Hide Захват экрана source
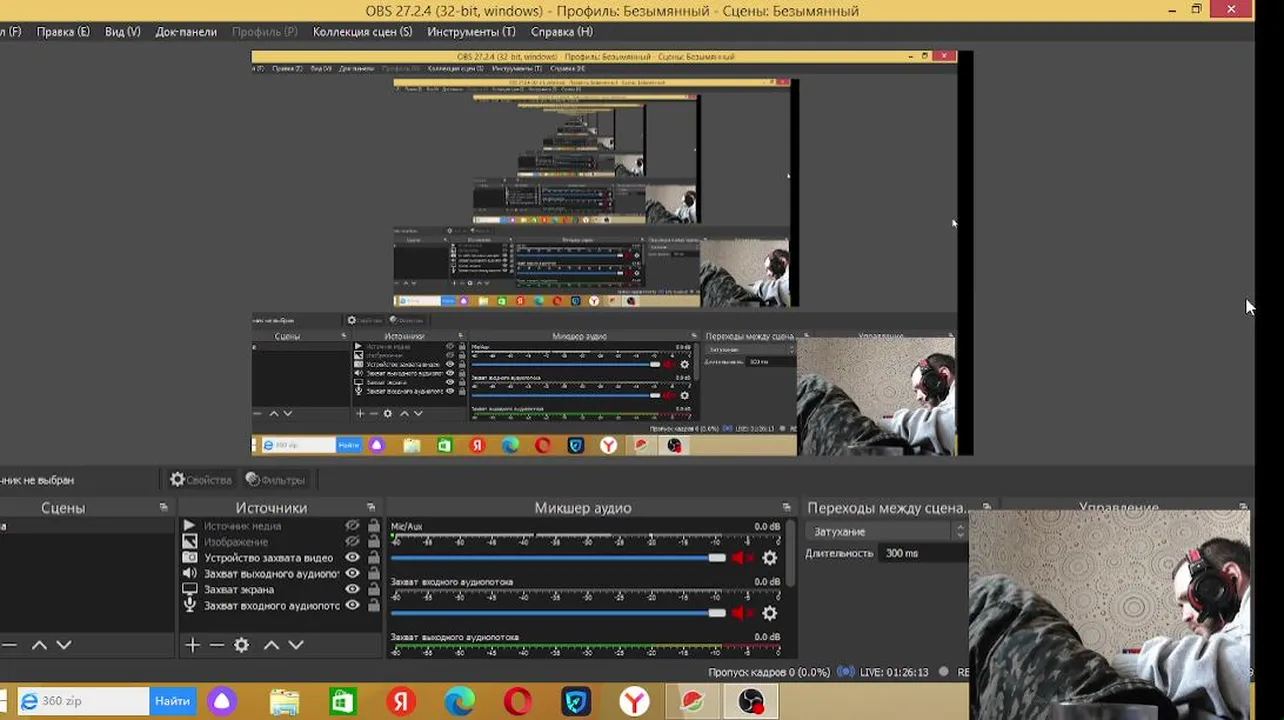The image size is (1284, 720). (352, 590)
